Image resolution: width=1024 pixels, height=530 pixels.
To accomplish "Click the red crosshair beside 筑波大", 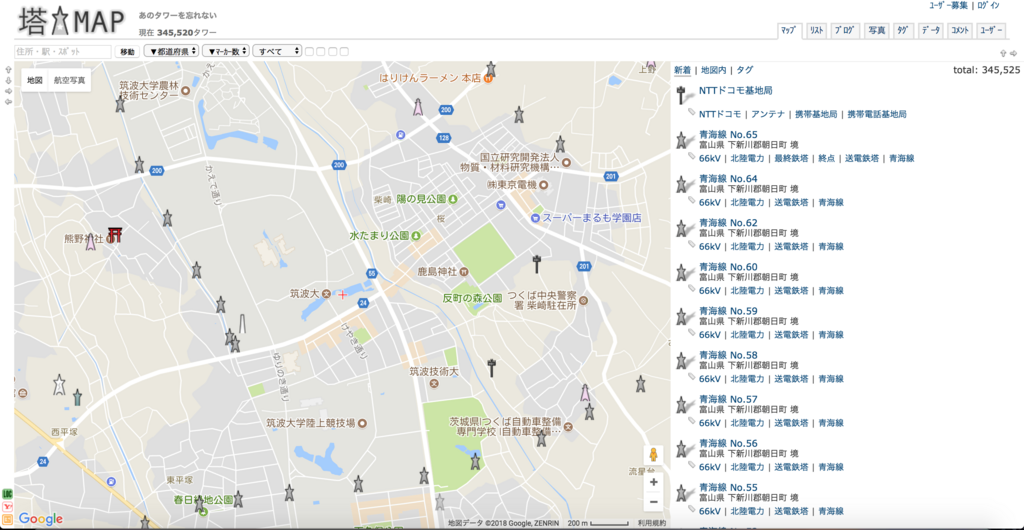I will [x=342, y=295].
